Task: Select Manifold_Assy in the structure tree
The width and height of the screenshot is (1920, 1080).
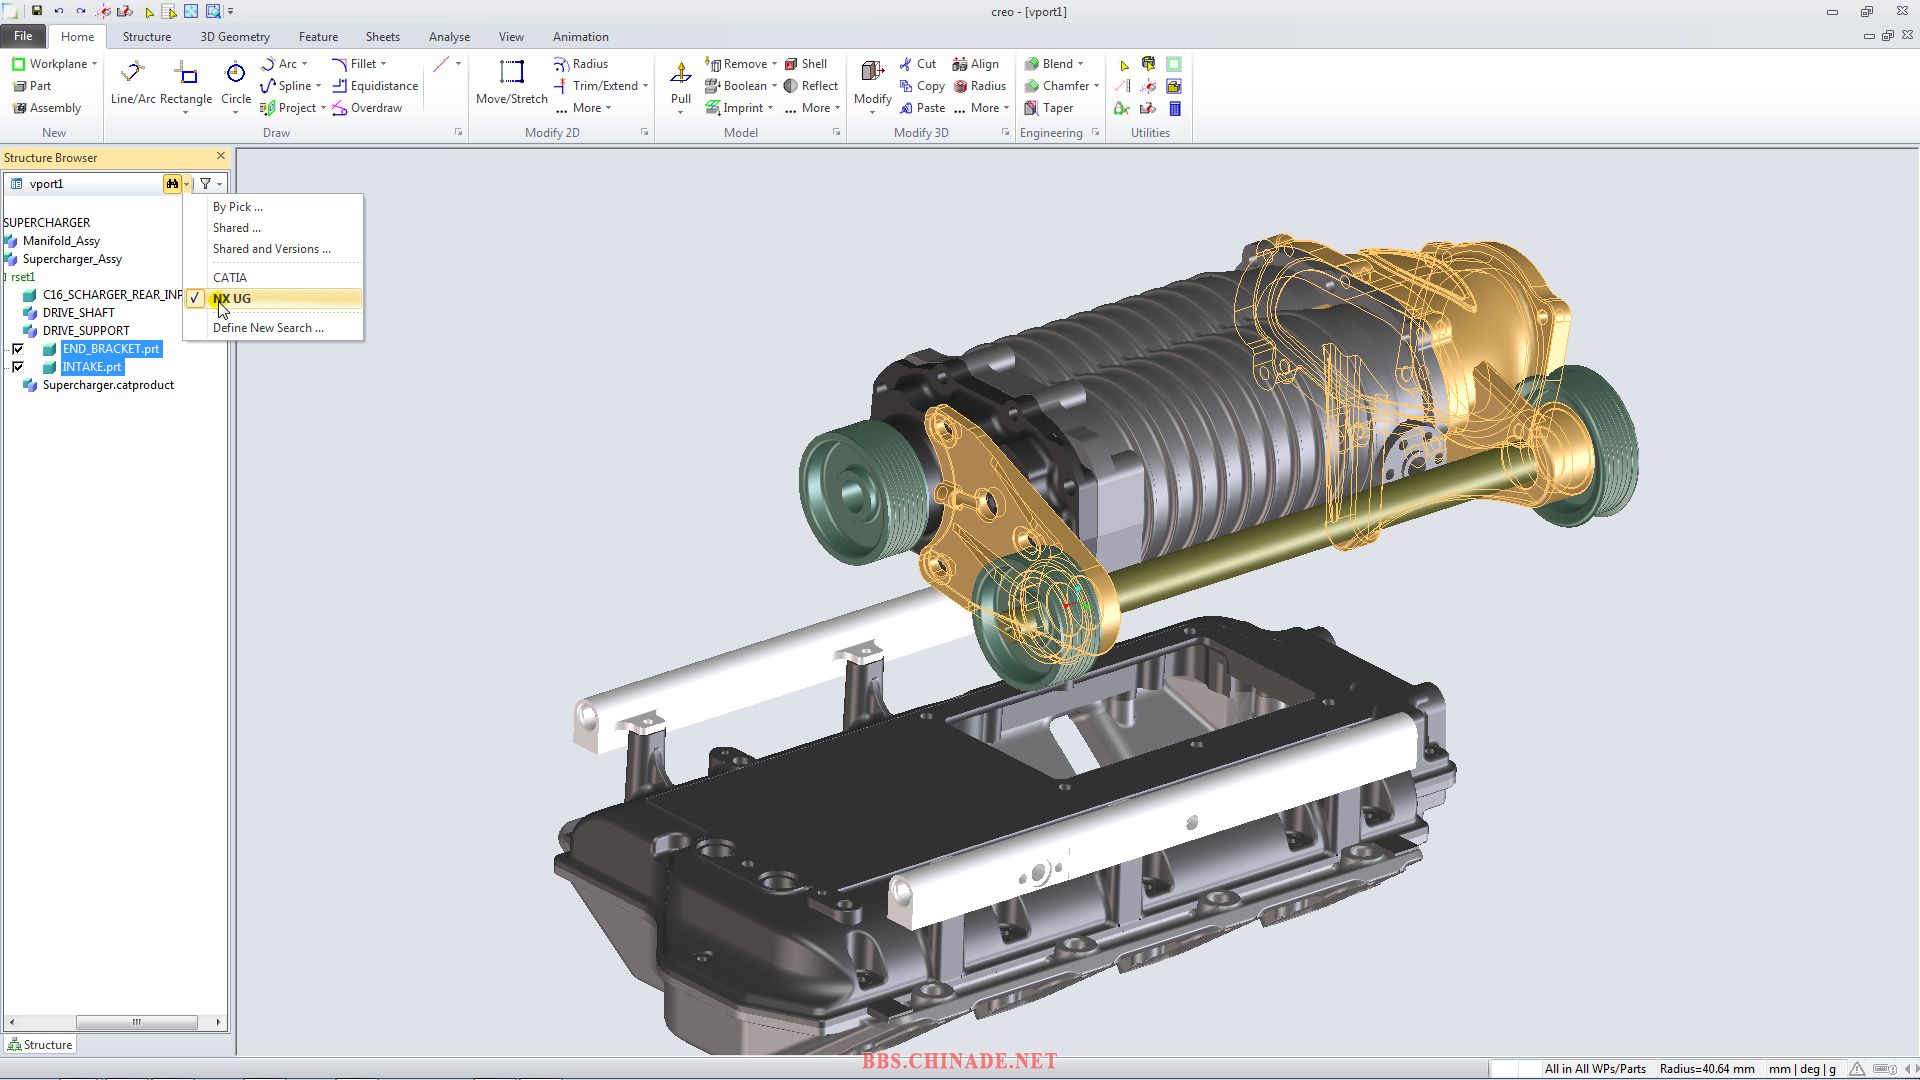Action: [61, 241]
